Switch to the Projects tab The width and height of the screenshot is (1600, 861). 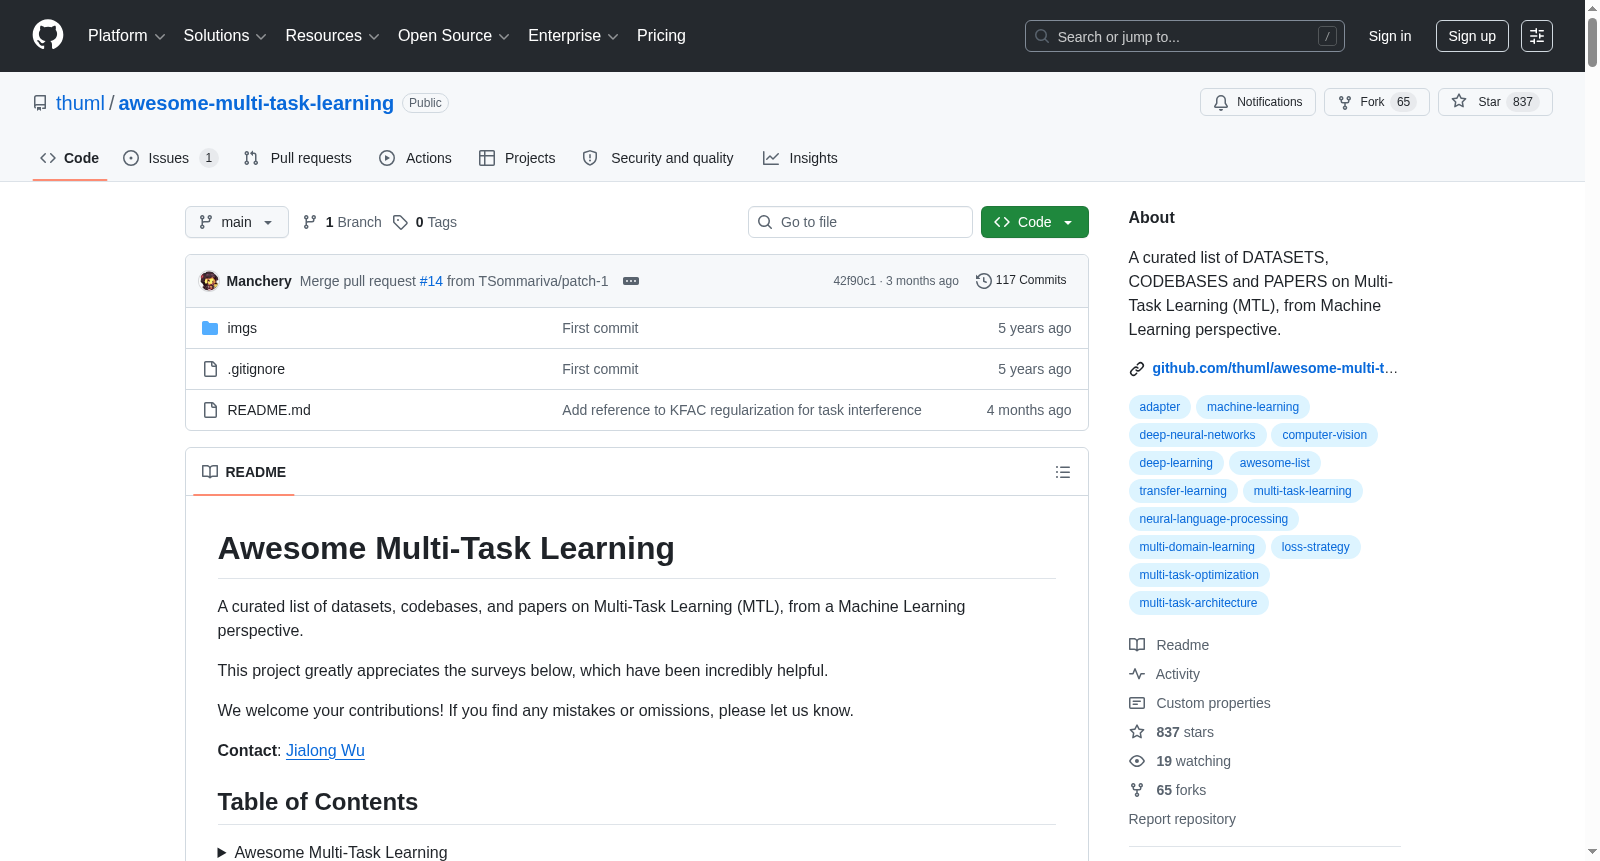click(517, 158)
